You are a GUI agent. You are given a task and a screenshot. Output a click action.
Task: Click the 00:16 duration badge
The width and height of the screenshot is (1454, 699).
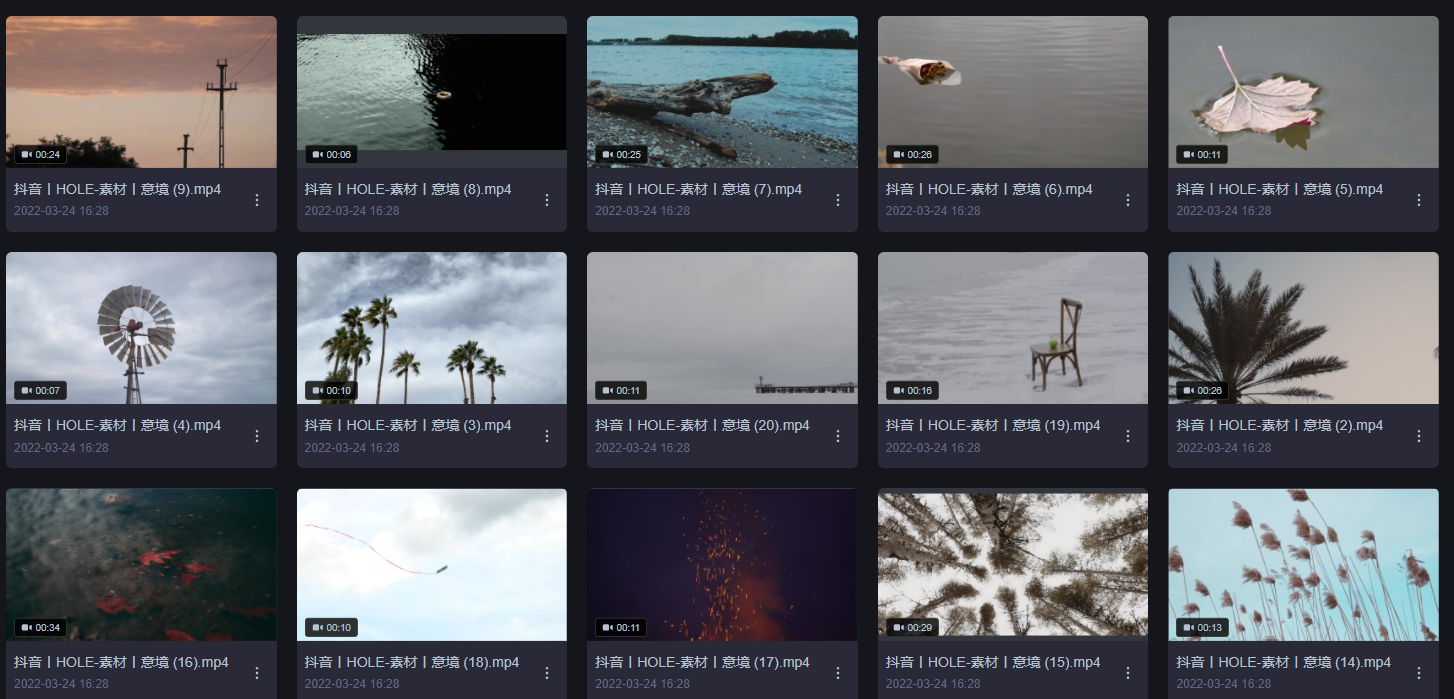[x=912, y=391]
